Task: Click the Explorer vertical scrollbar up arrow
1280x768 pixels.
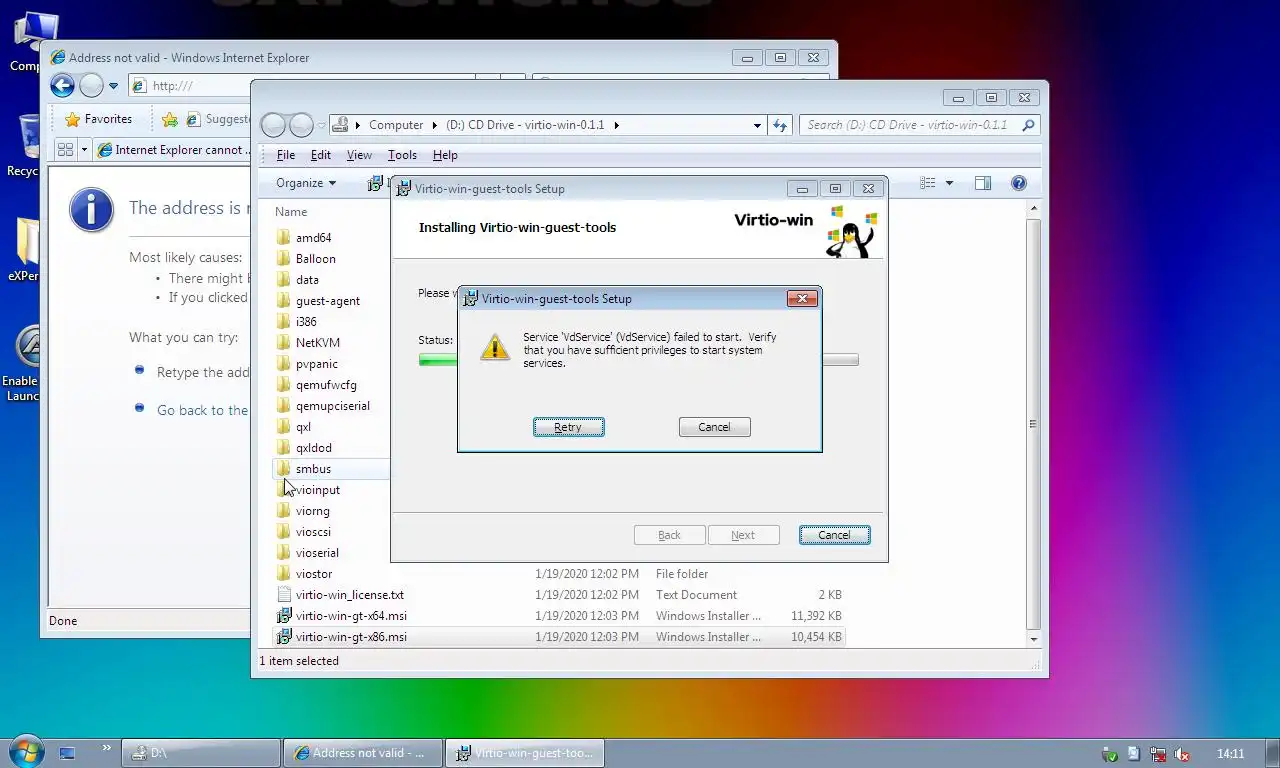Action: 1034,209
